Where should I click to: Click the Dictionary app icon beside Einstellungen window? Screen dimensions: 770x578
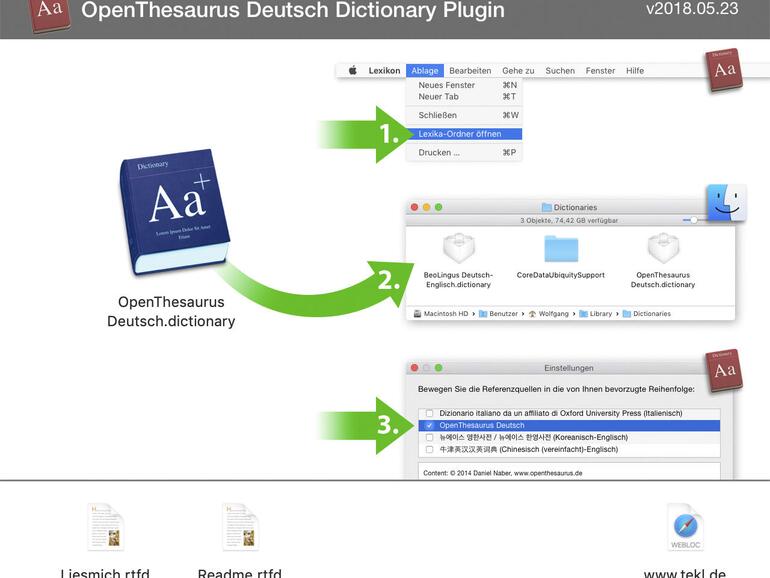pos(723,371)
